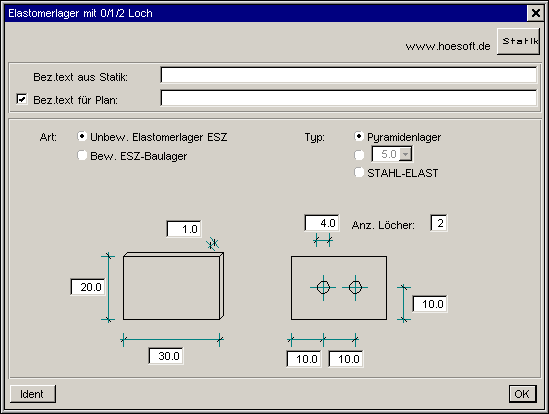Click the 30.0 width input field
Screen dimensions: 549x414
pos(166,356)
